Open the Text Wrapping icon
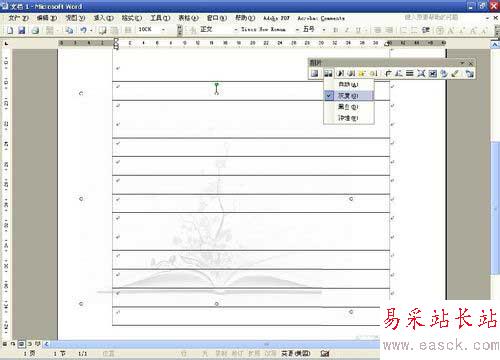 [x=433, y=74]
